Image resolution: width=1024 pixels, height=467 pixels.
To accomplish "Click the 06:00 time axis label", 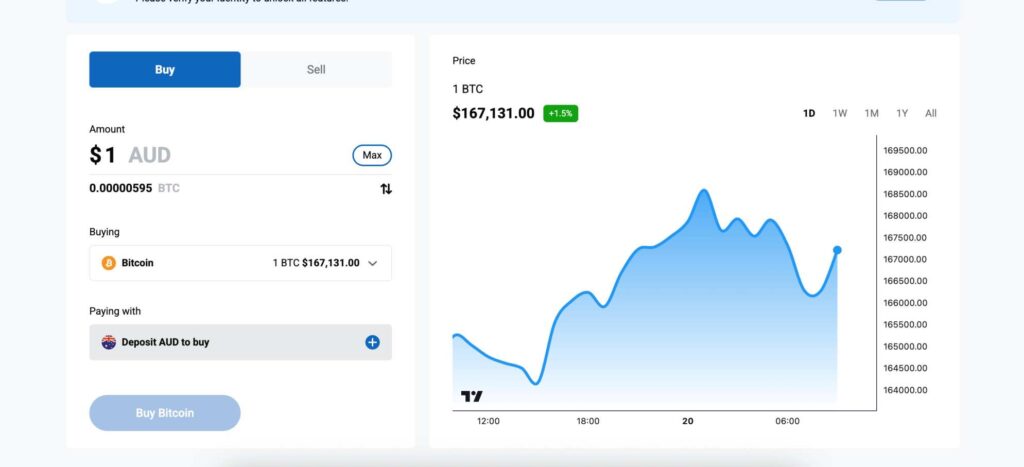I will [x=787, y=421].
